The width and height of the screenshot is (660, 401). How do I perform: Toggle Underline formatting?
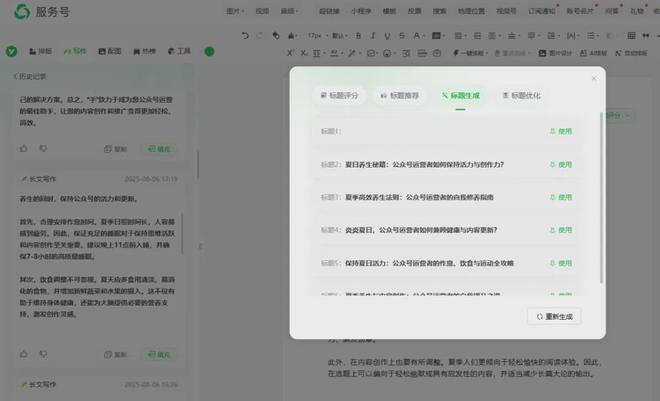tap(387, 36)
